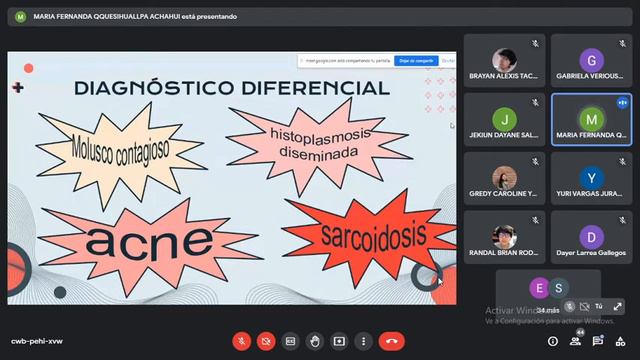
Task: Raise your hand
Action: (x=315, y=341)
